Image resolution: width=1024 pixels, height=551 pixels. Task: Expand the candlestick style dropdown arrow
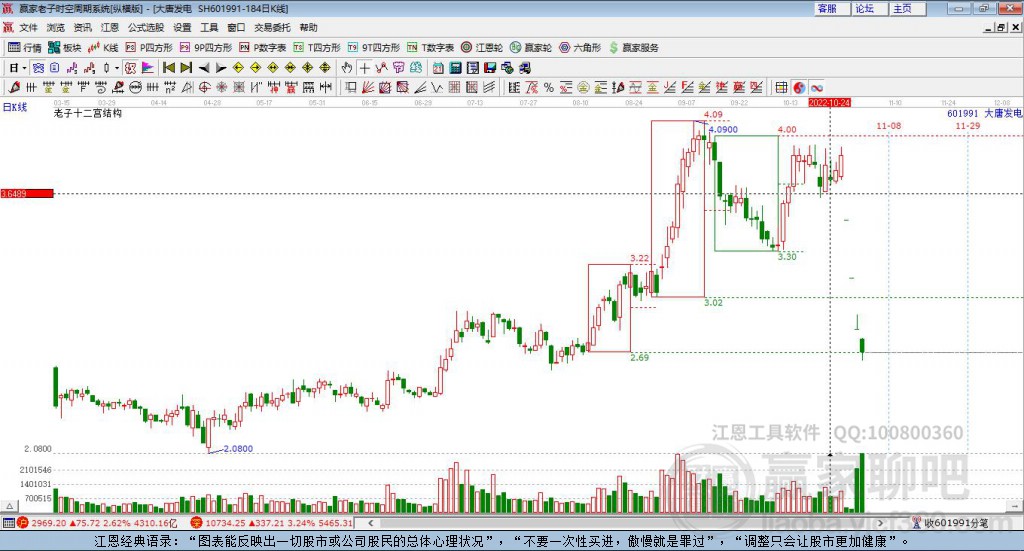pos(117,68)
